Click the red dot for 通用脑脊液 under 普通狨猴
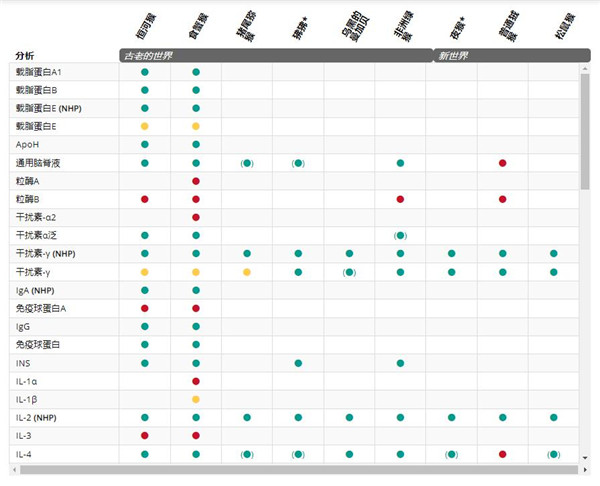 [x=502, y=163]
